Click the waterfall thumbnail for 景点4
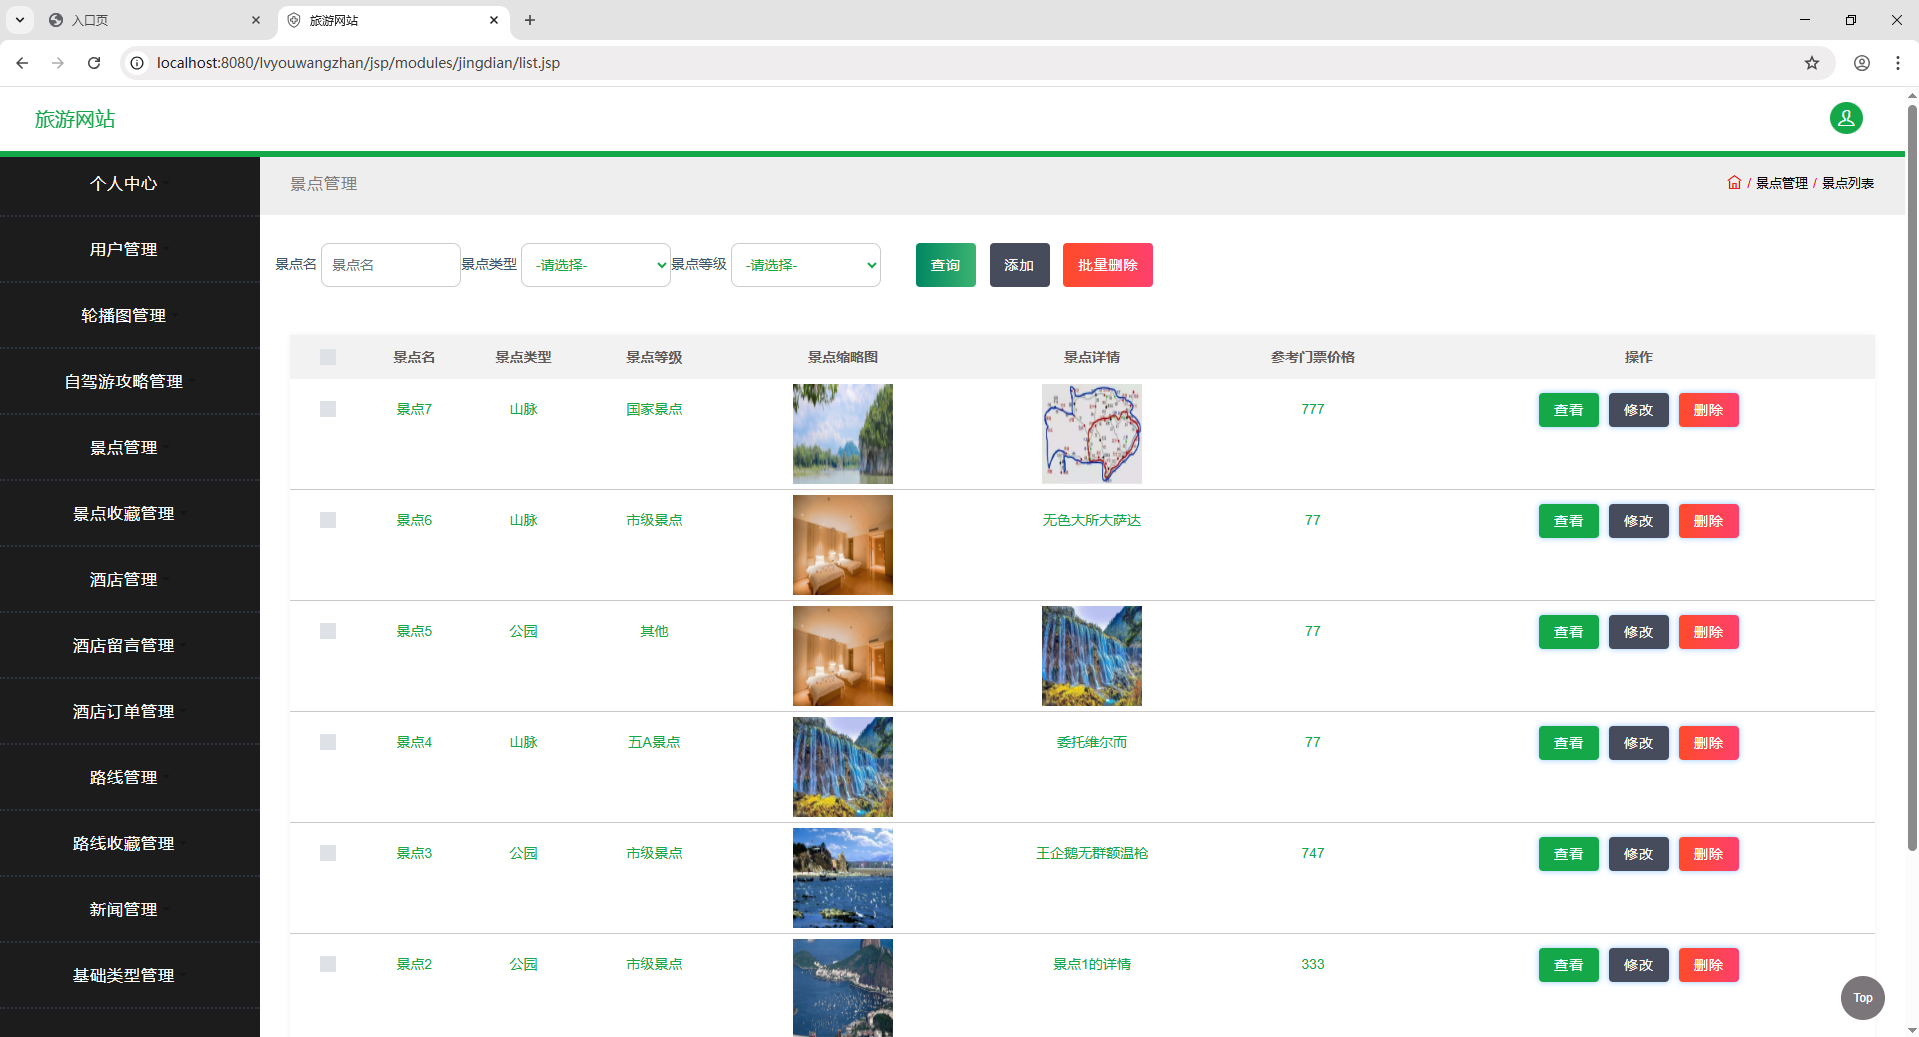Screen dimensions: 1919x1037 tap(843, 767)
